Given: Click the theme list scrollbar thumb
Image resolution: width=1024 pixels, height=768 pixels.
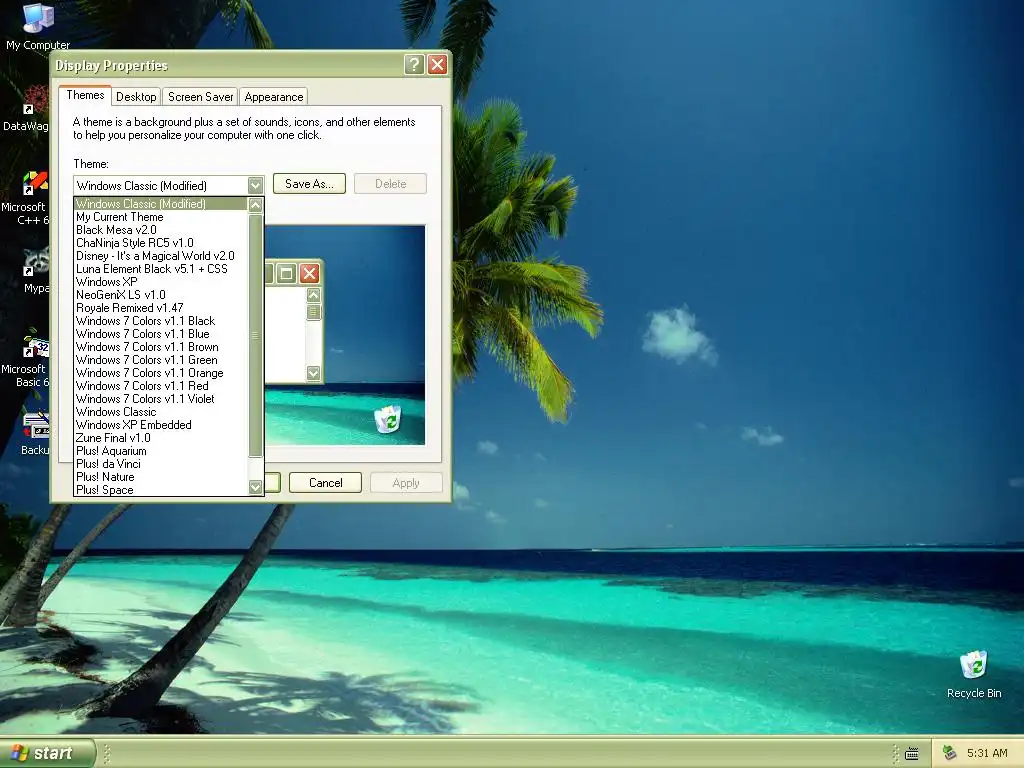Looking at the screenshot, I should tap(255, 336).
